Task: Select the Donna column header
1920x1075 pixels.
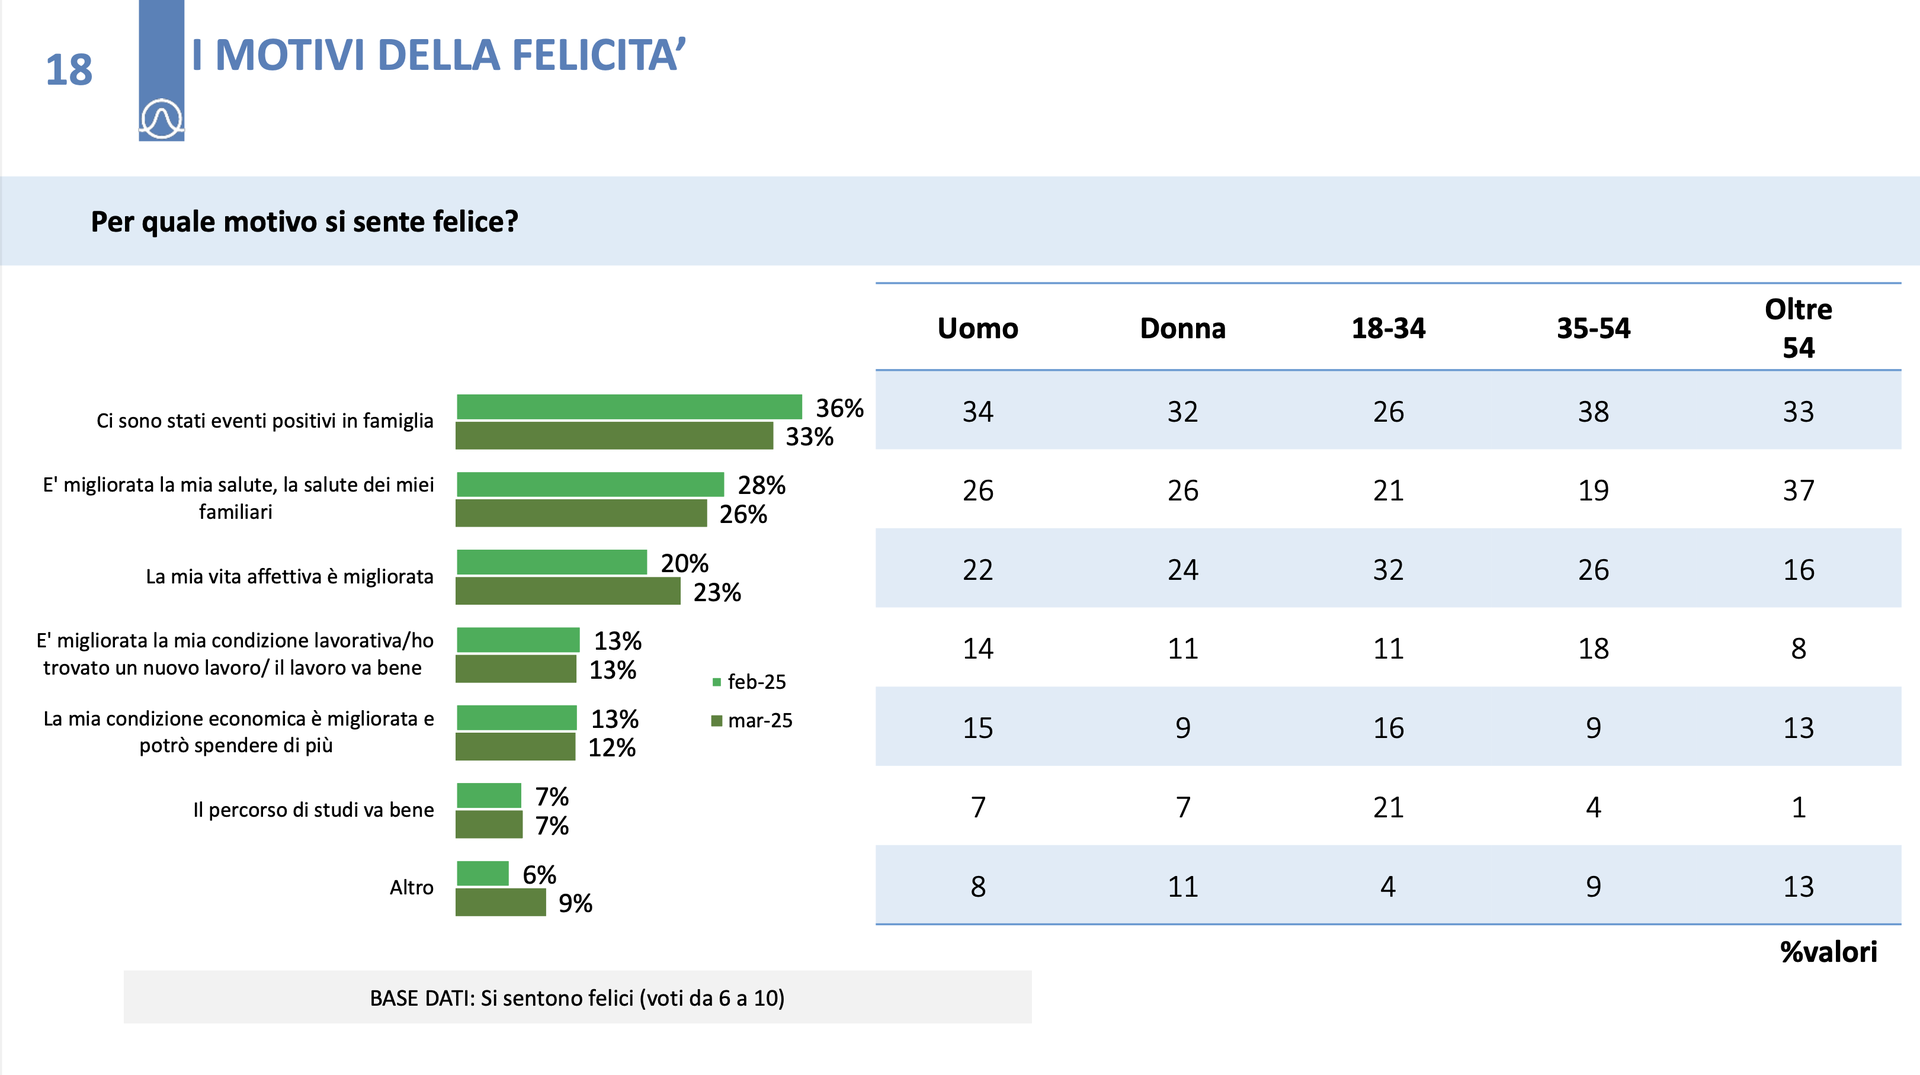Action: 1182,328
